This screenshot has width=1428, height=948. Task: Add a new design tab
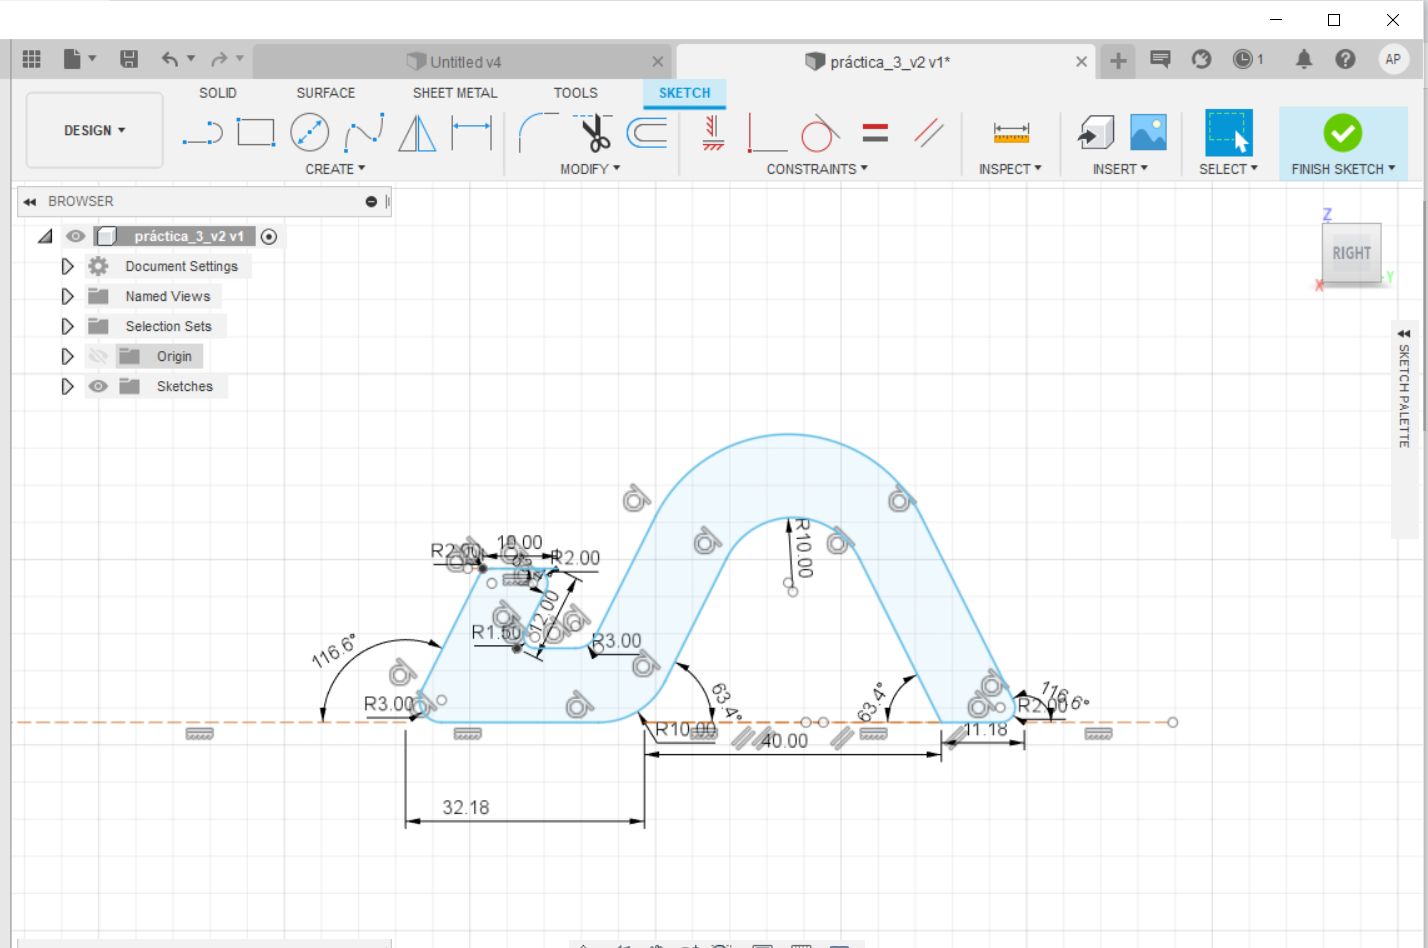pos(1118,61)
